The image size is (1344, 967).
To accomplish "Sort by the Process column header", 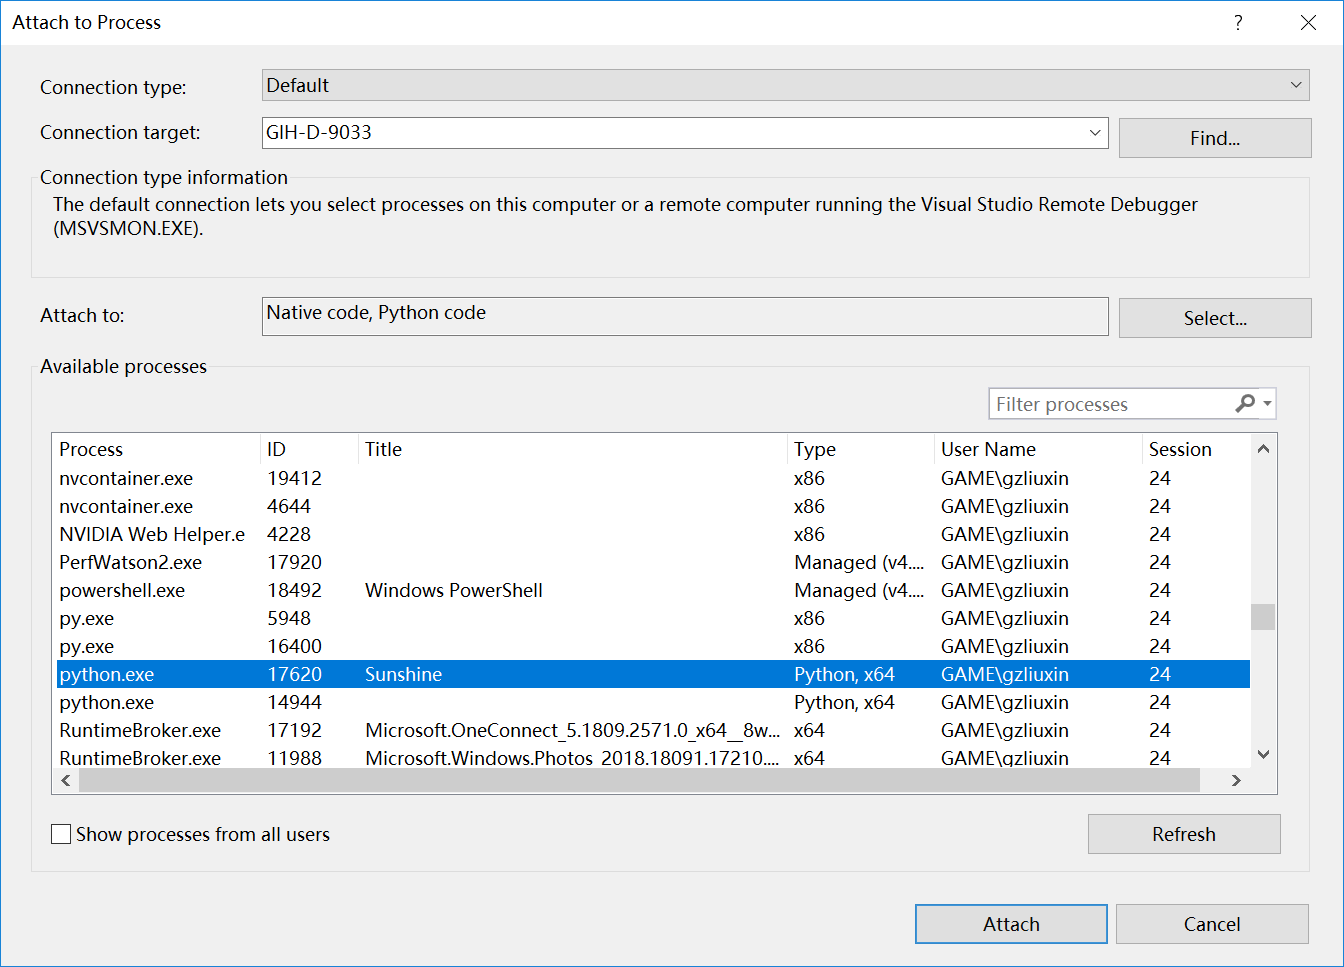I will click(156, 449).
